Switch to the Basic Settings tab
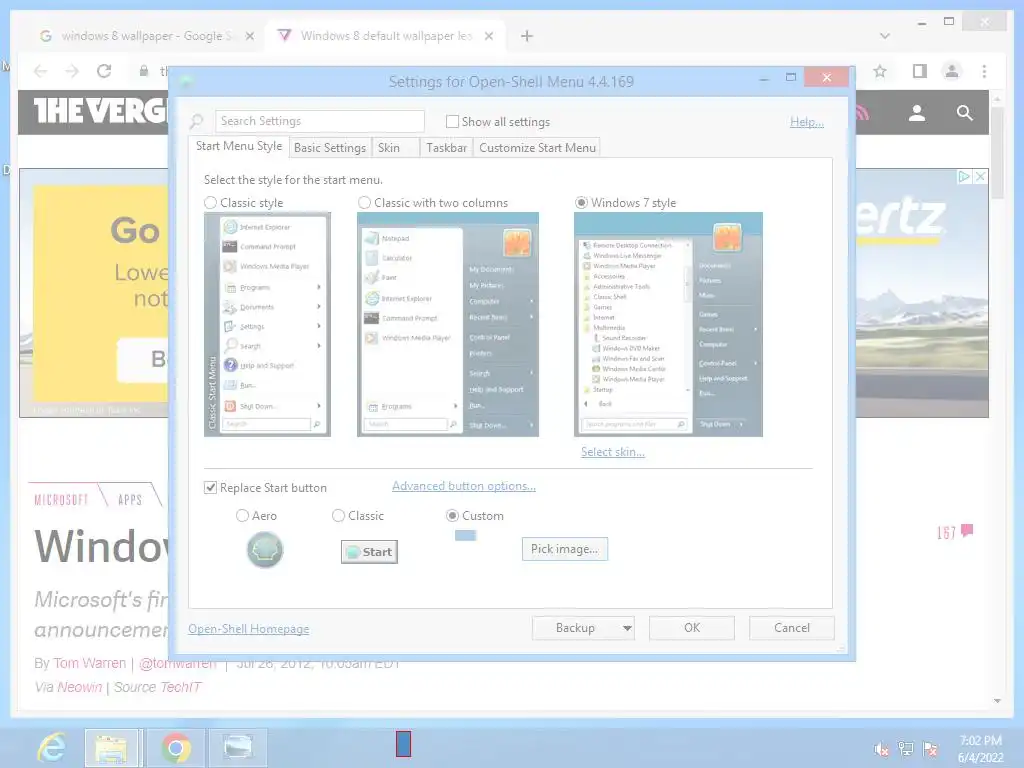Screen dimensions: 1024x768 (330, 148)
